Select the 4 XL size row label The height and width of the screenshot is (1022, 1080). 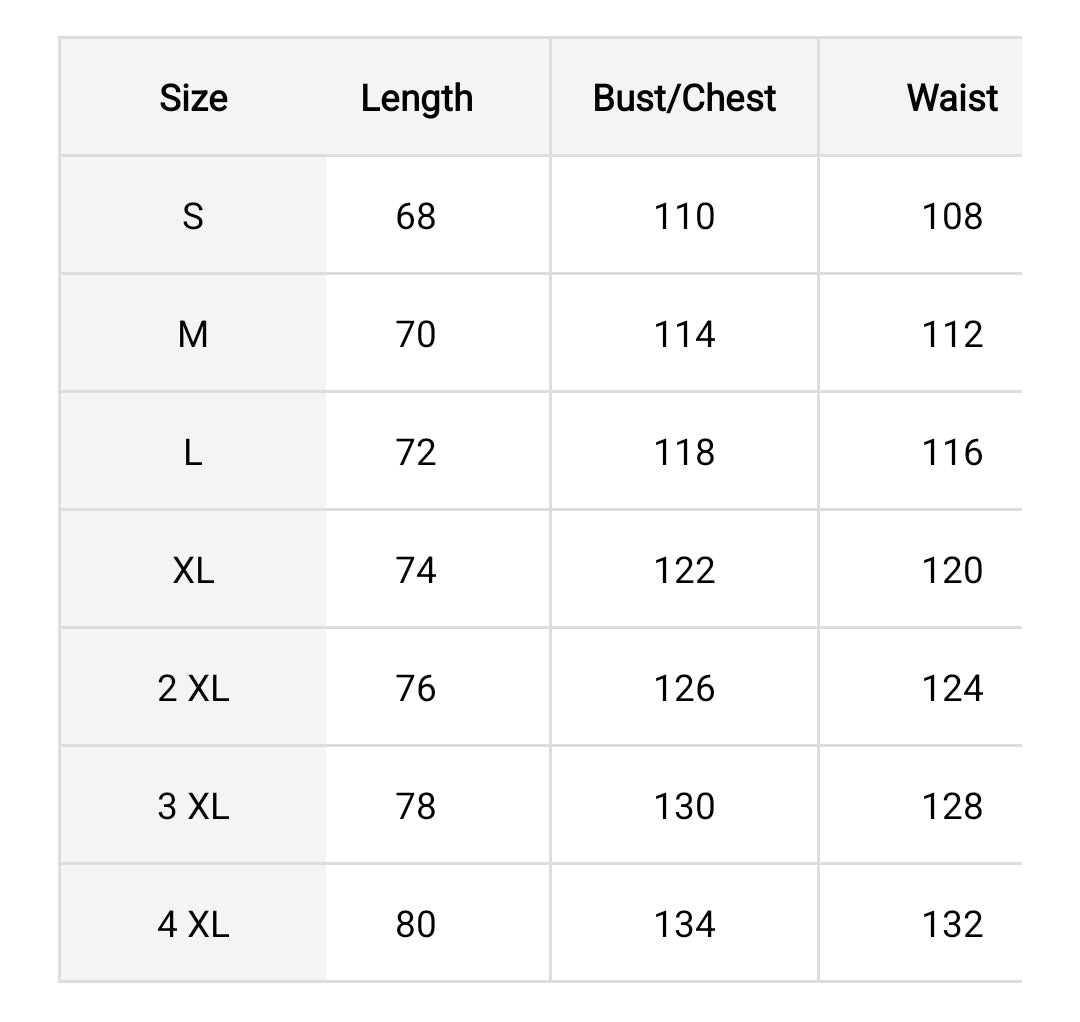pos(193,924)
